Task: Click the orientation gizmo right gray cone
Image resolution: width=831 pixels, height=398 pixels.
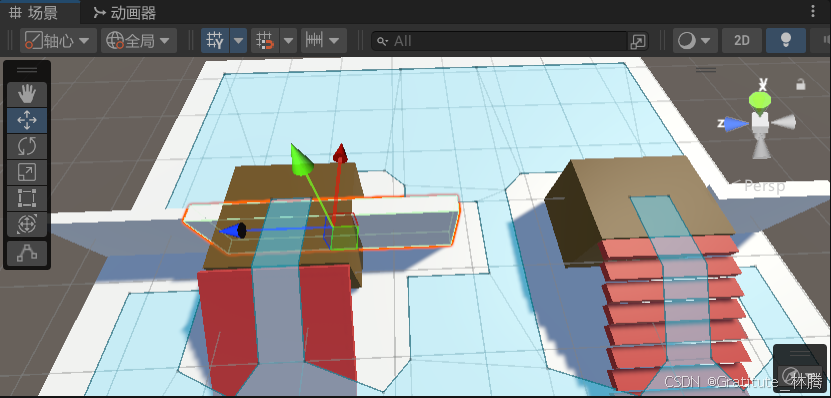Action: click(x=784, y=123)
